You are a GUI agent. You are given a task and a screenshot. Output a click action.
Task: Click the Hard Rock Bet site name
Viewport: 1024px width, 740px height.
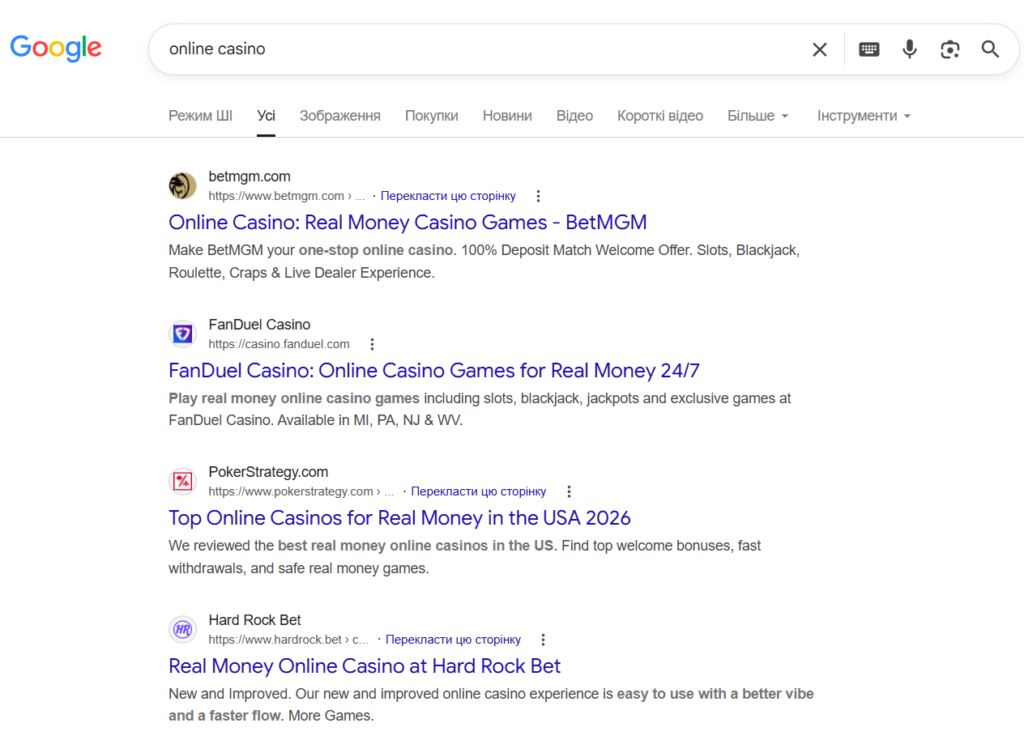point(255,620)
